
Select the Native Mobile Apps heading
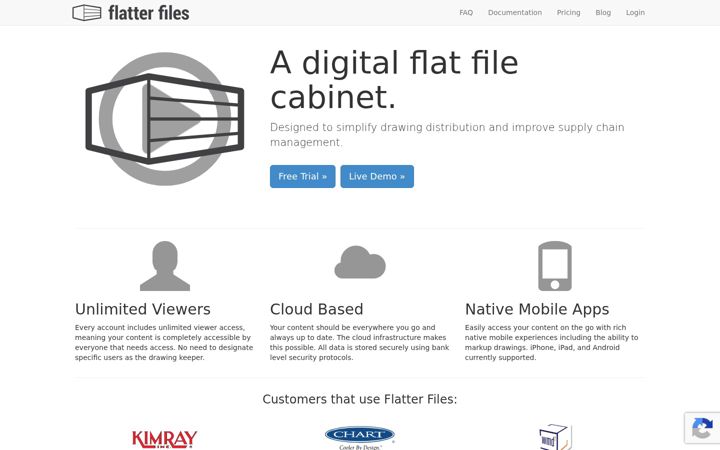[x=537, y=309]
